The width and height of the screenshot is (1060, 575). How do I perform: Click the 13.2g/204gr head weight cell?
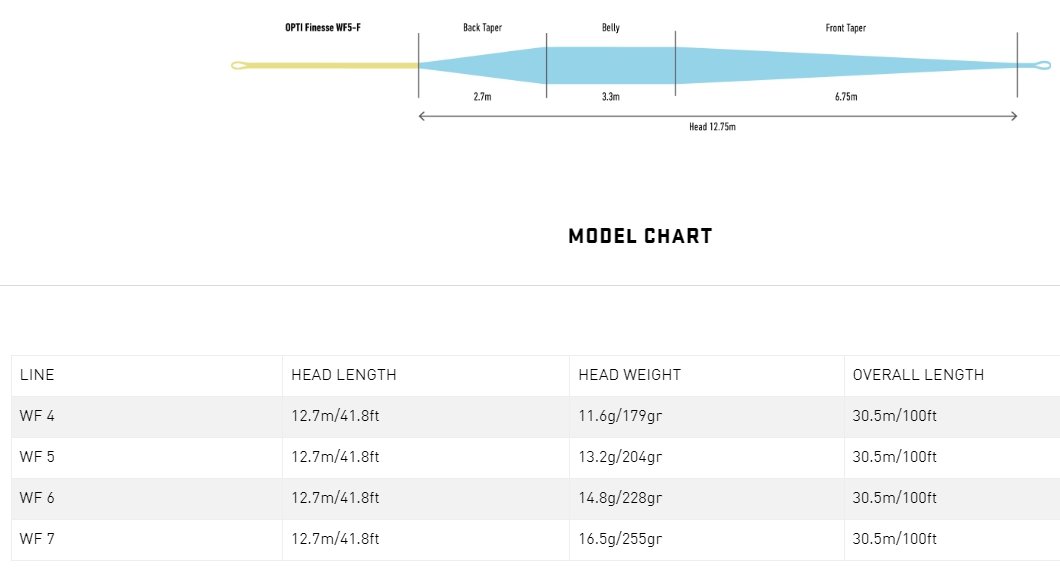tap(620, 457)
